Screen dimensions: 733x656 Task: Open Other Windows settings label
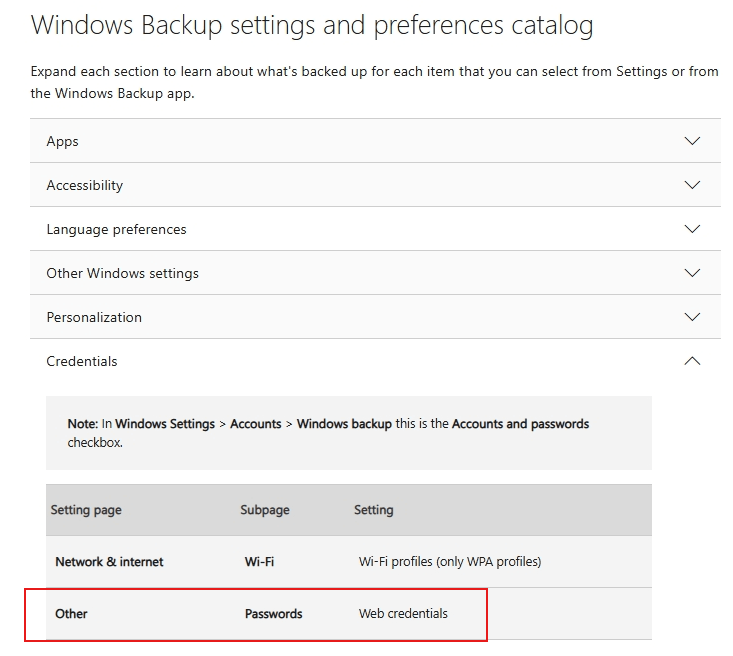[x=122, y=273]
